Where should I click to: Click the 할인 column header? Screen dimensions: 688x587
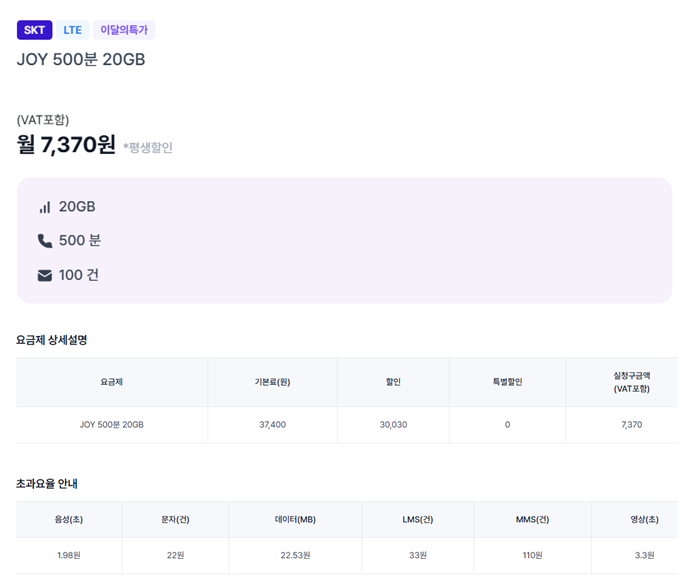[x=394, y=382]
